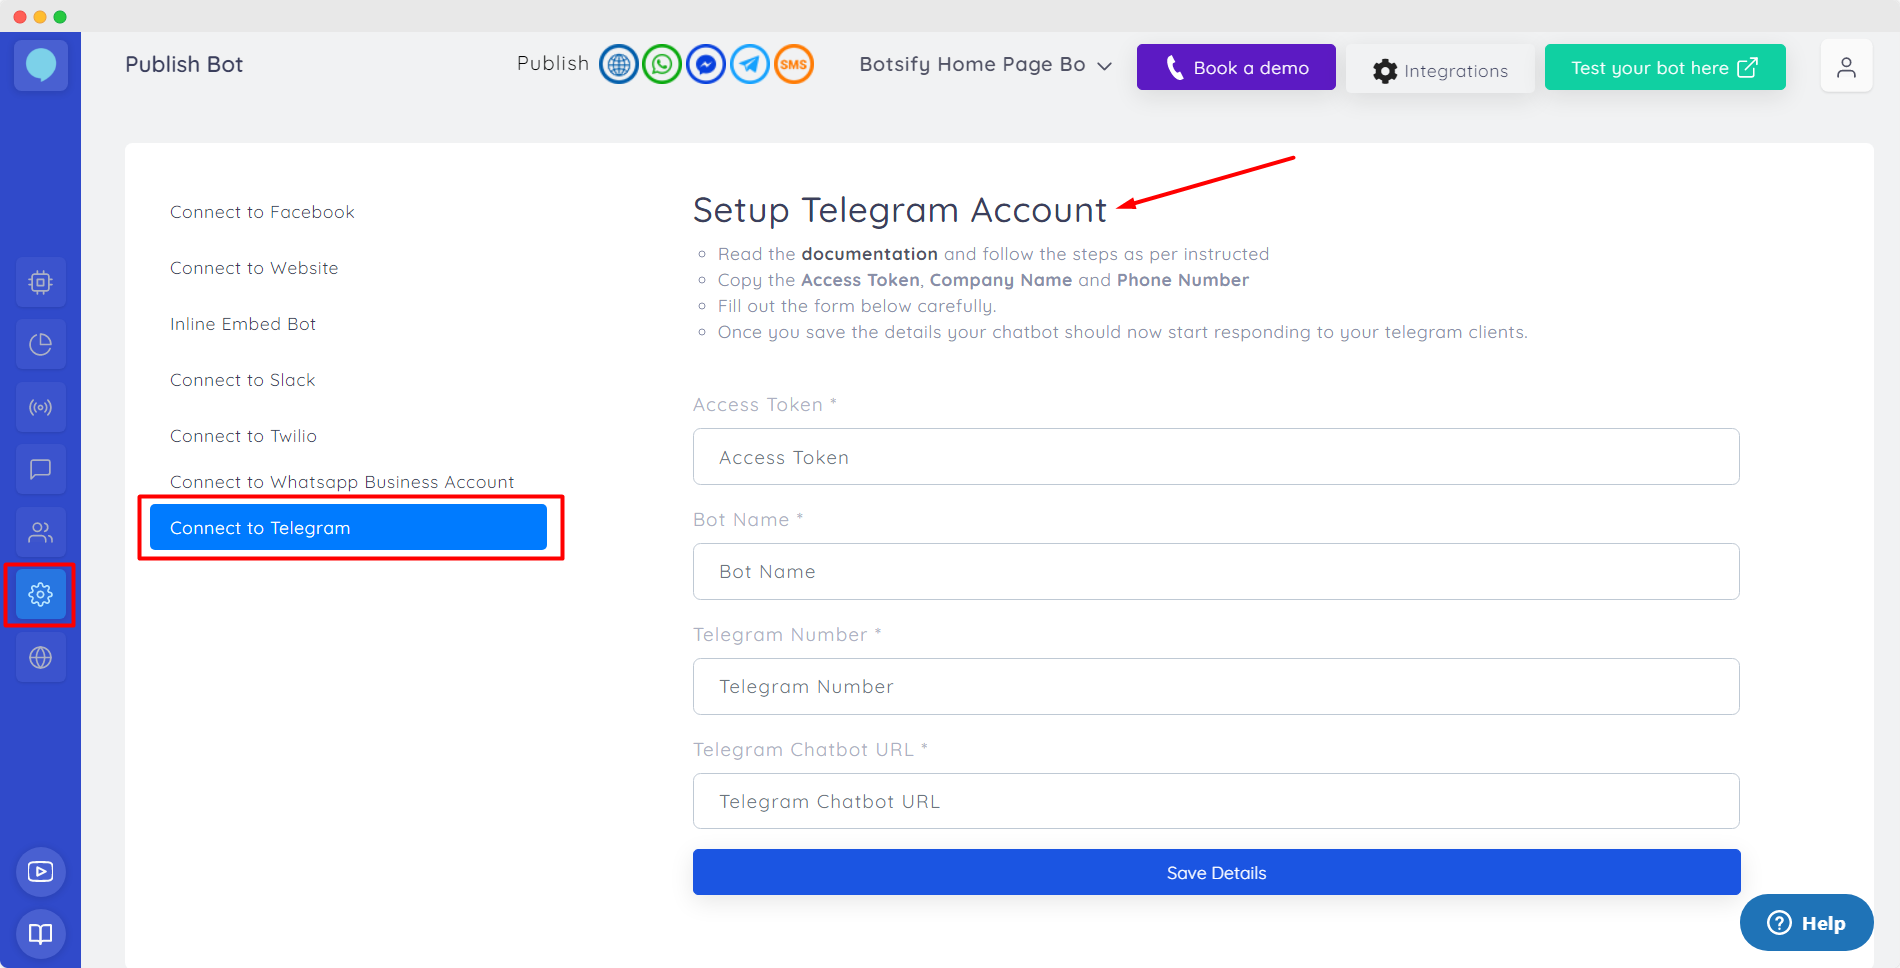Open the video tutorials play icon

point(41,871)
